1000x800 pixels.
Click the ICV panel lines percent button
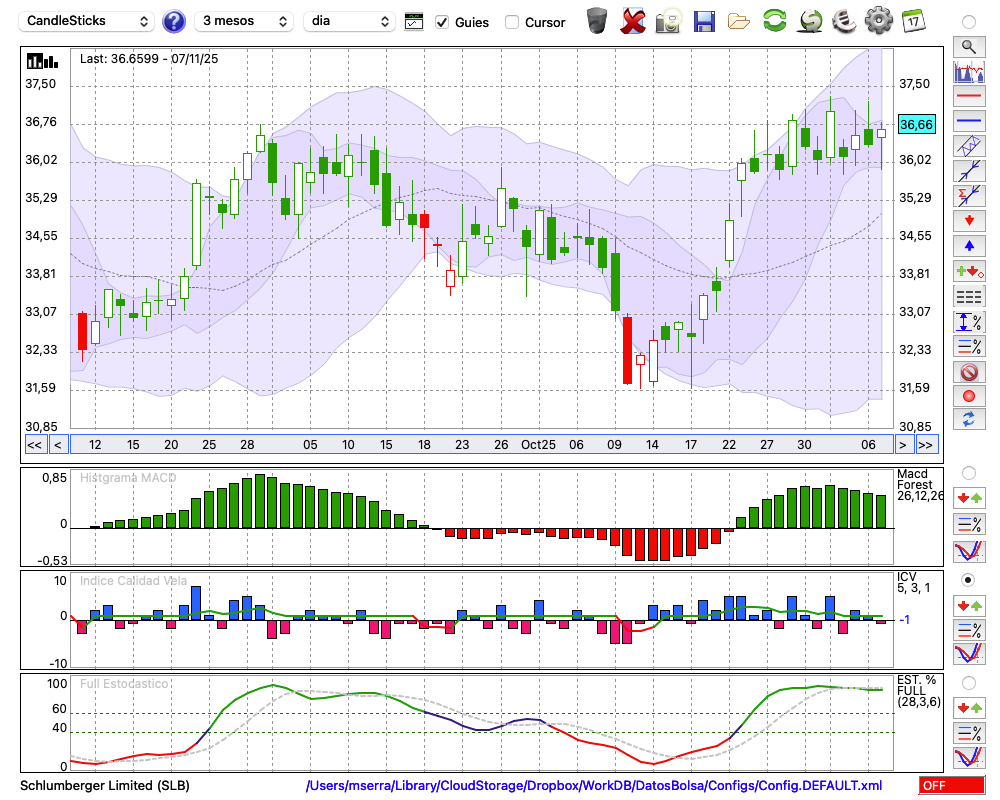969,630
